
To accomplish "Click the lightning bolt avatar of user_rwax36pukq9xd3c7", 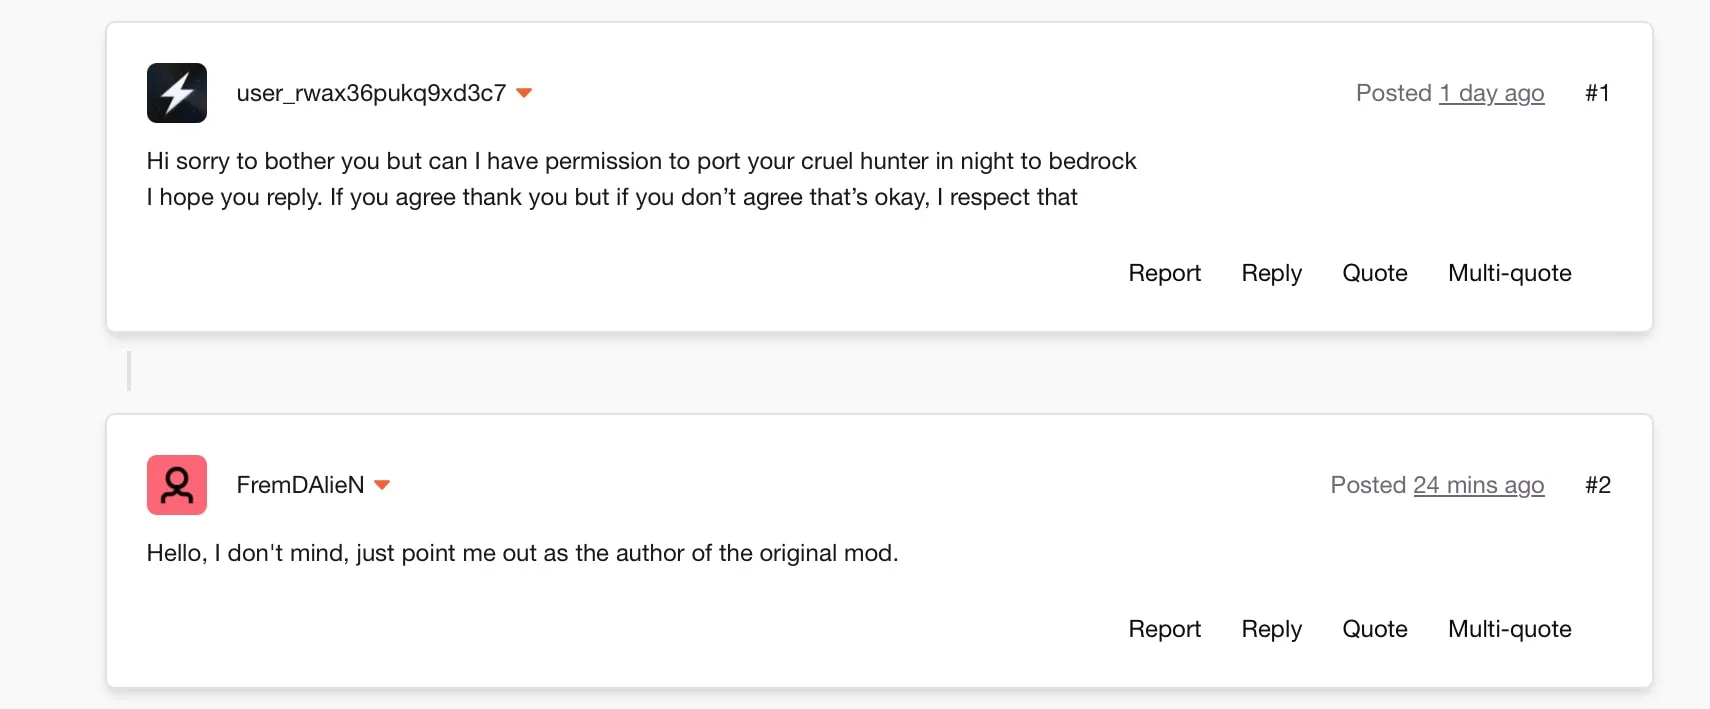I will click(x=177, y=93).
